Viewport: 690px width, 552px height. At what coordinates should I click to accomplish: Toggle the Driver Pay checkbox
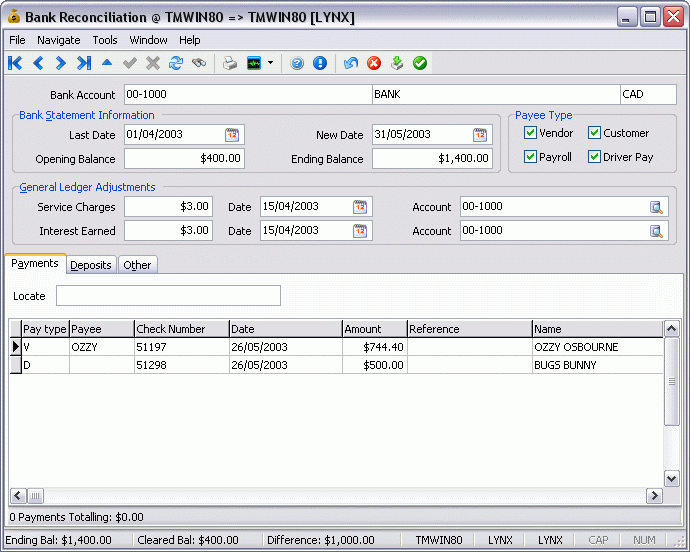tap(595, 157)
